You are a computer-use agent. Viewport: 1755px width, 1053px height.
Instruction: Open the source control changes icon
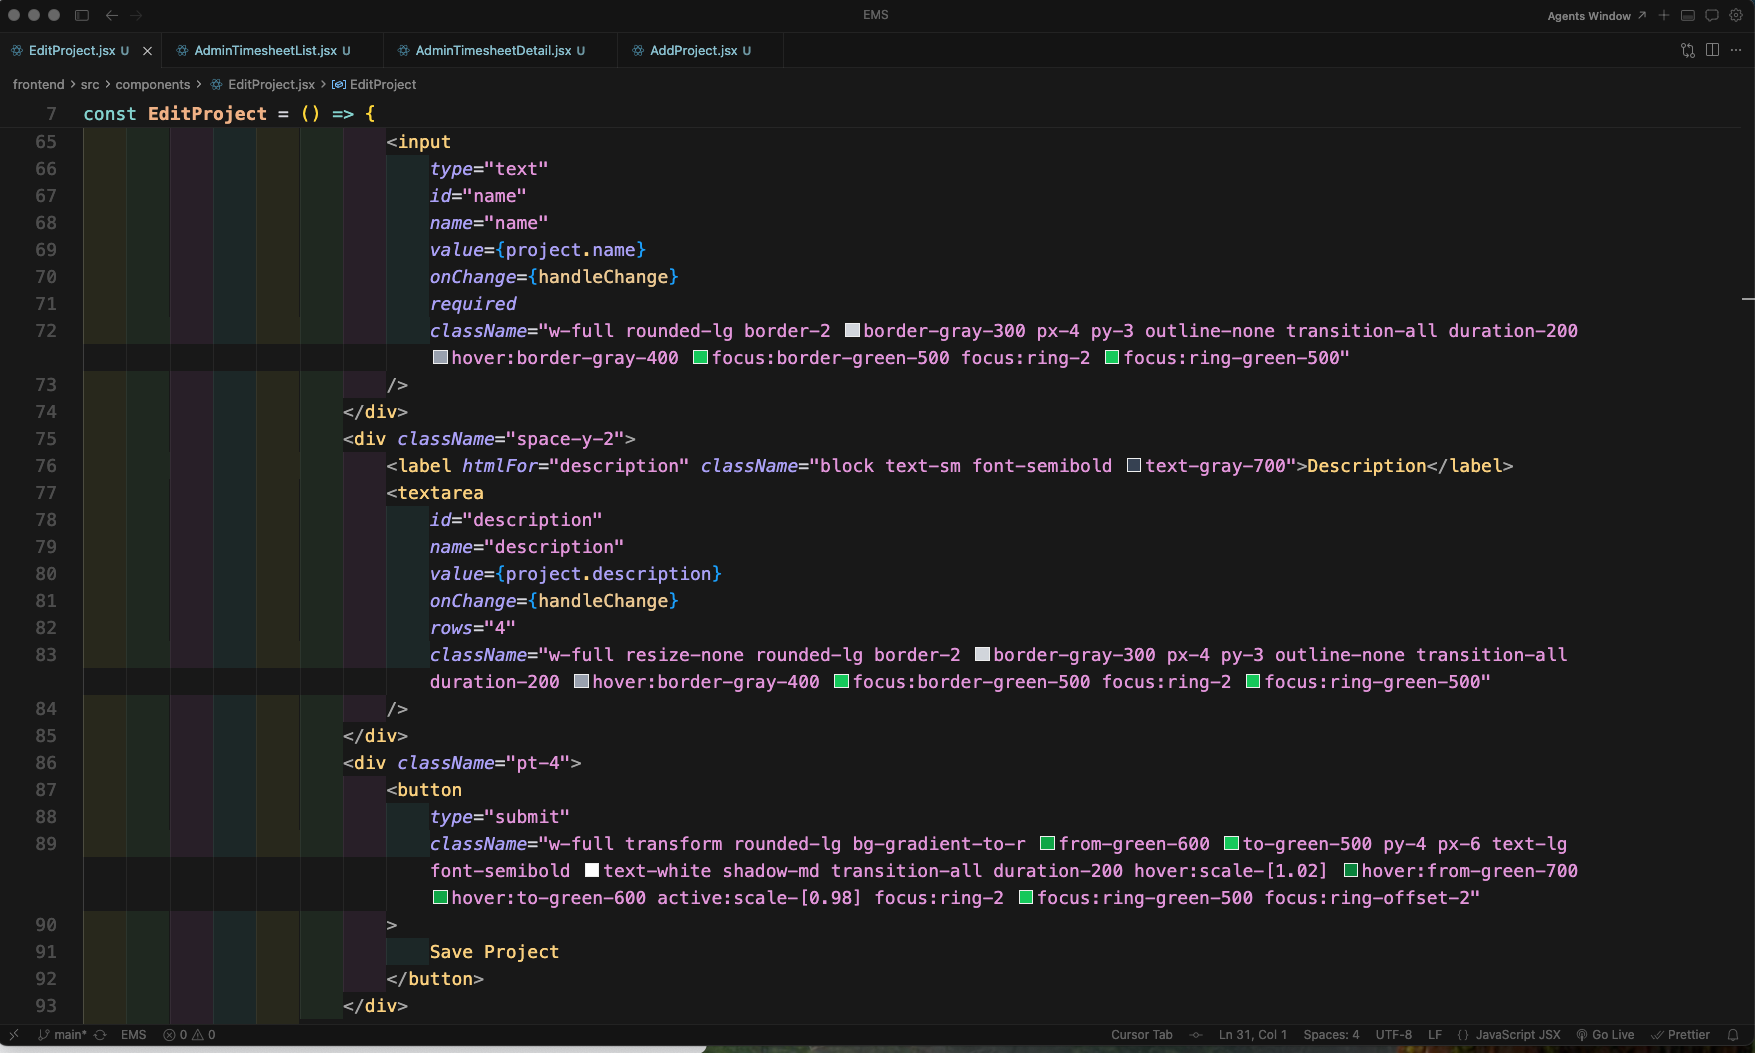1688,50
